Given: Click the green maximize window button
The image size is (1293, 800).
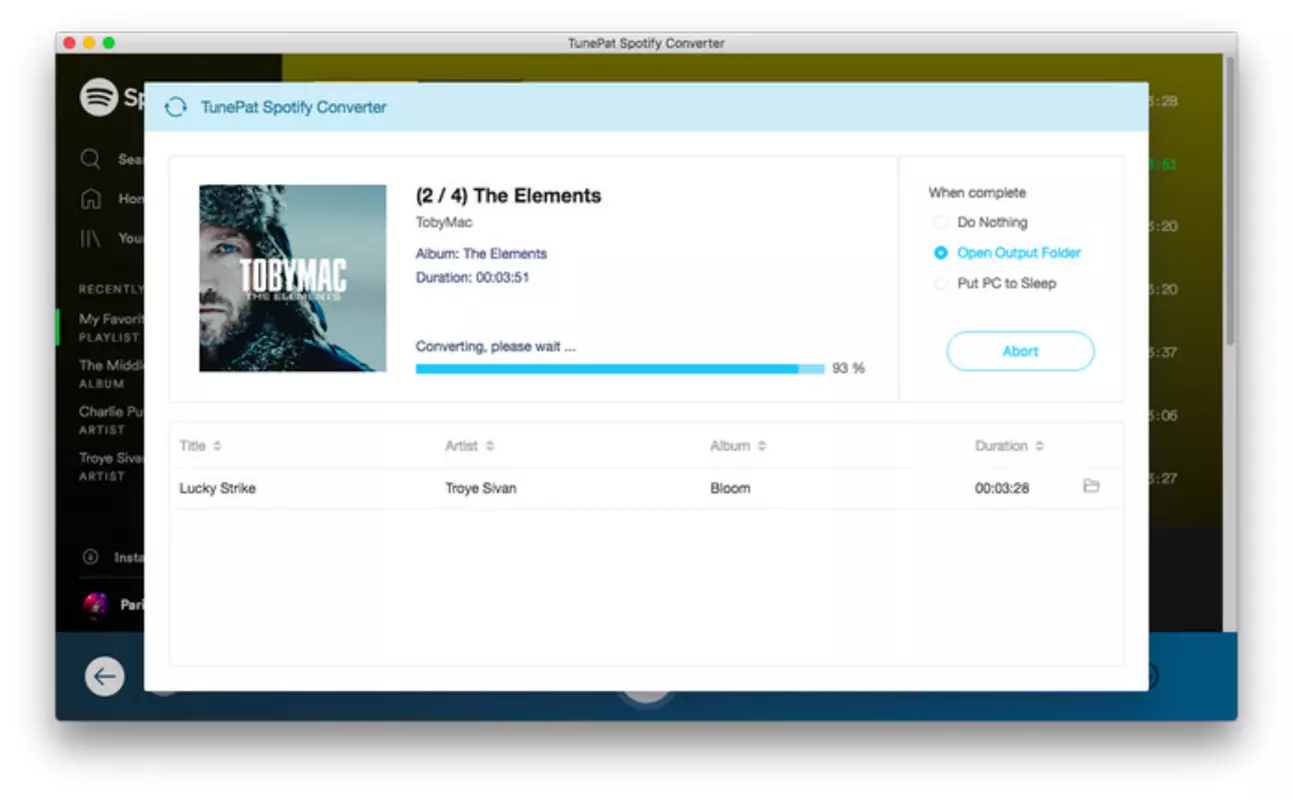Looking at the screenshot, I should [109, 43].
